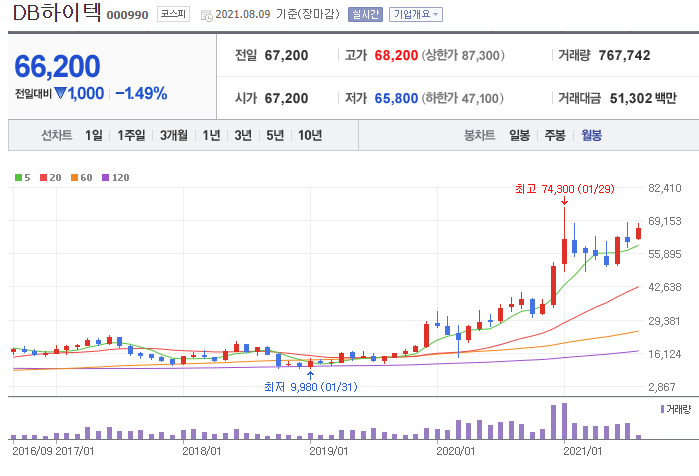The image size is (699, 476).
Task: Click the current price 66,200
Action: pos(58,66)
